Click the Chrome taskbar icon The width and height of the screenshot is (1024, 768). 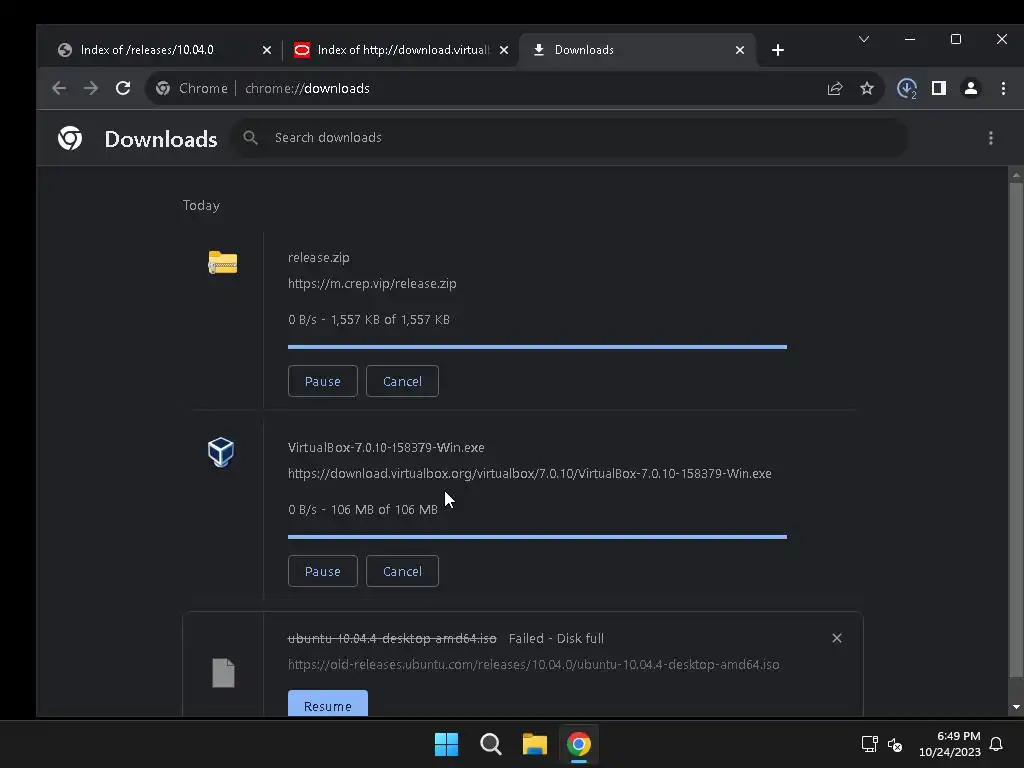(579, 744)
